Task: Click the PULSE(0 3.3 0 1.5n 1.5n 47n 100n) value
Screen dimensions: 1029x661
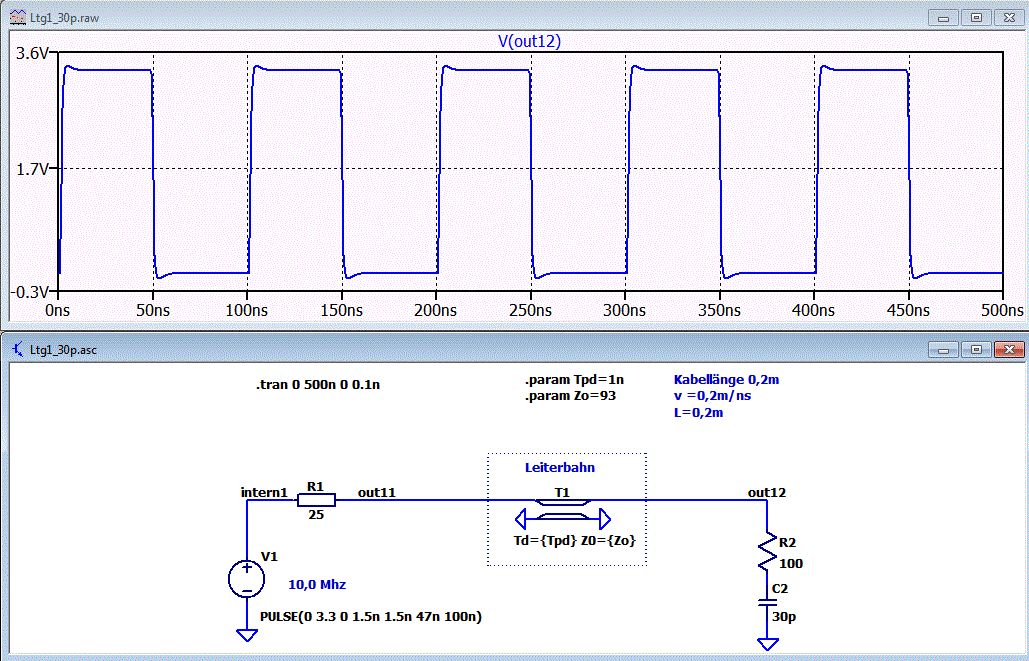Action: (371, 616)
